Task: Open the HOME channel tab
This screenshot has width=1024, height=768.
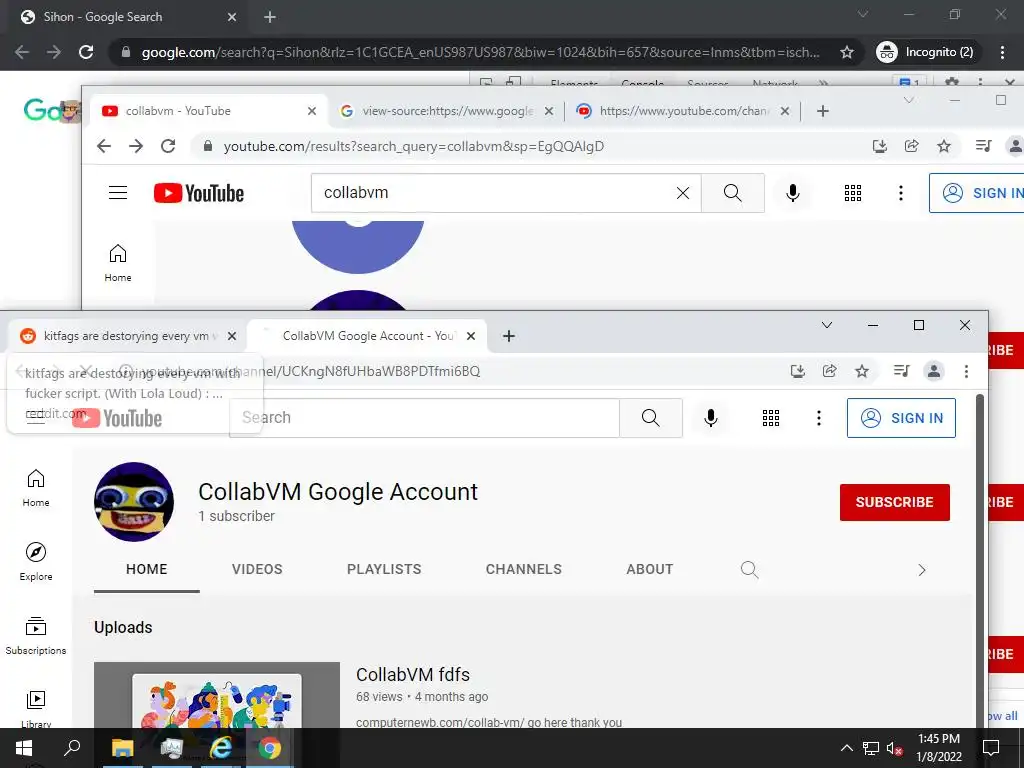Action: coord(147,569)
